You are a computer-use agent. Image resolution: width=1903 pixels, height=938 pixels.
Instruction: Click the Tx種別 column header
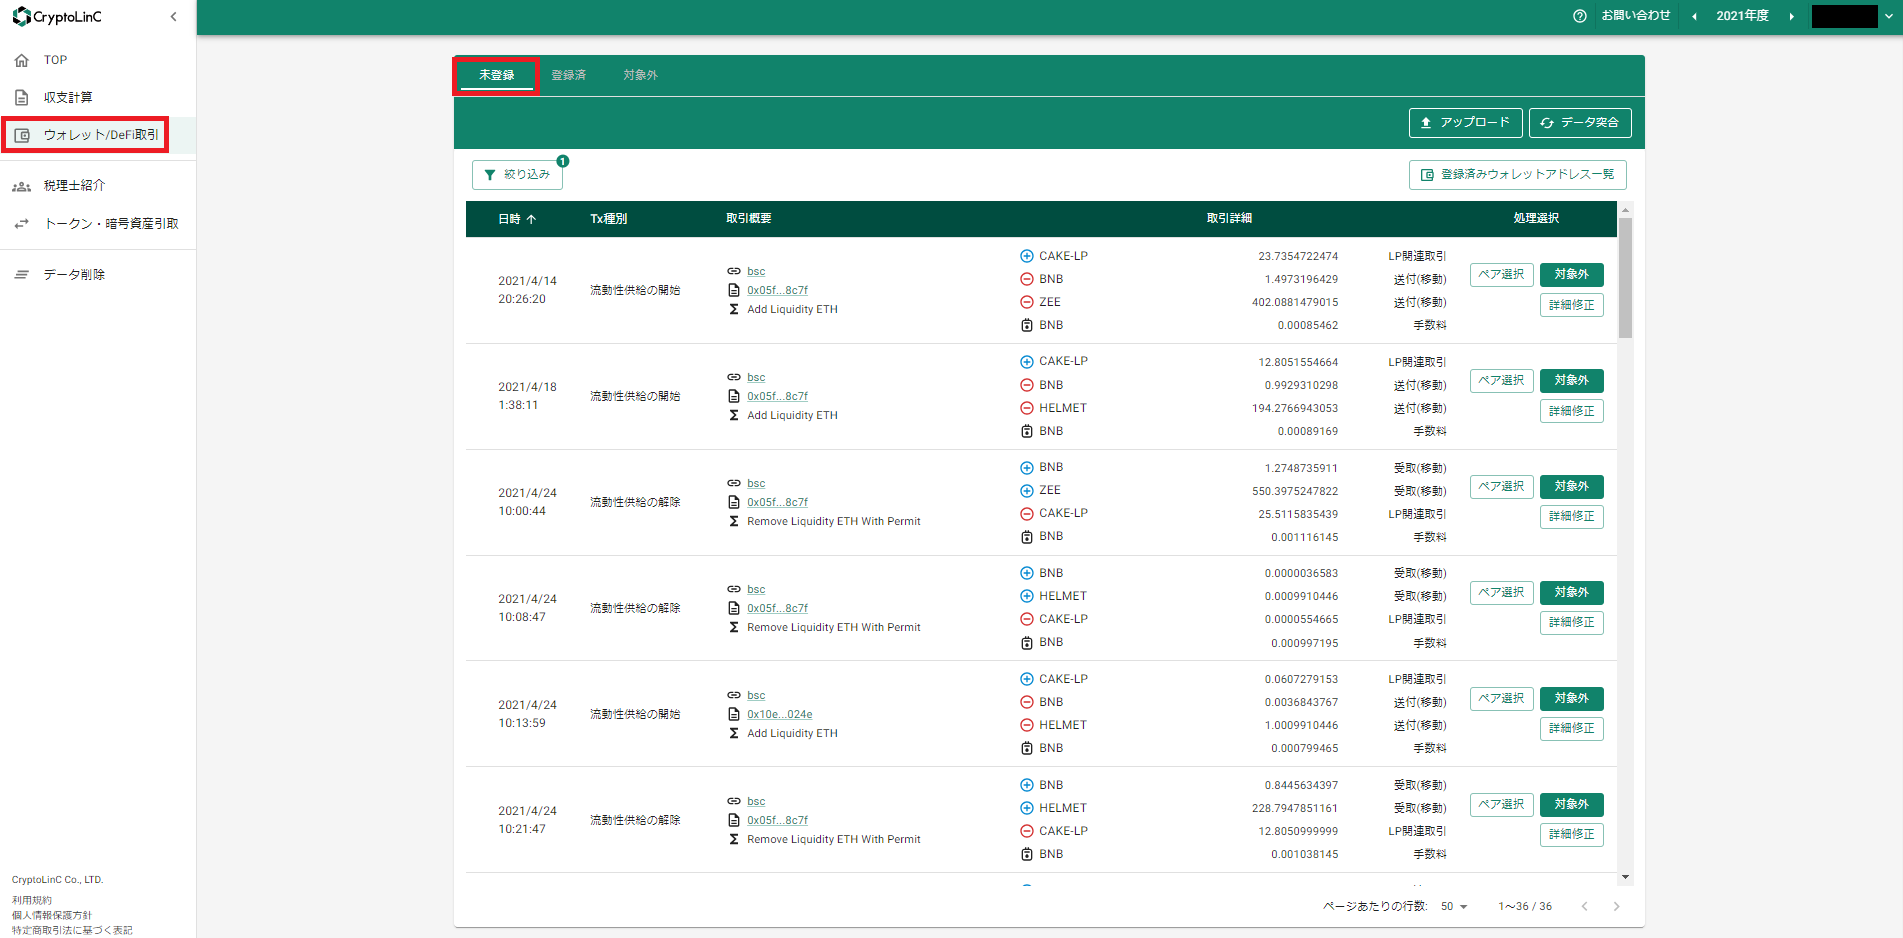(608, 219)
